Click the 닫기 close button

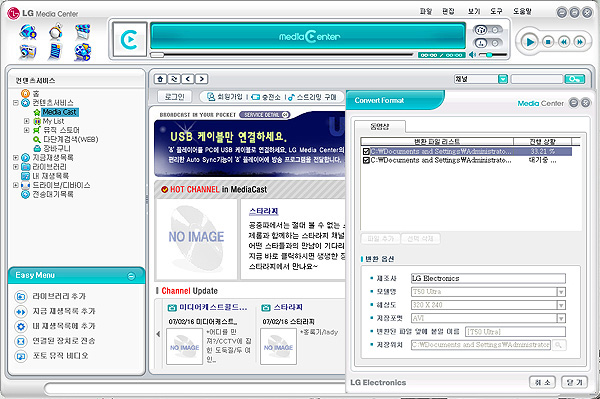[574, 382]
